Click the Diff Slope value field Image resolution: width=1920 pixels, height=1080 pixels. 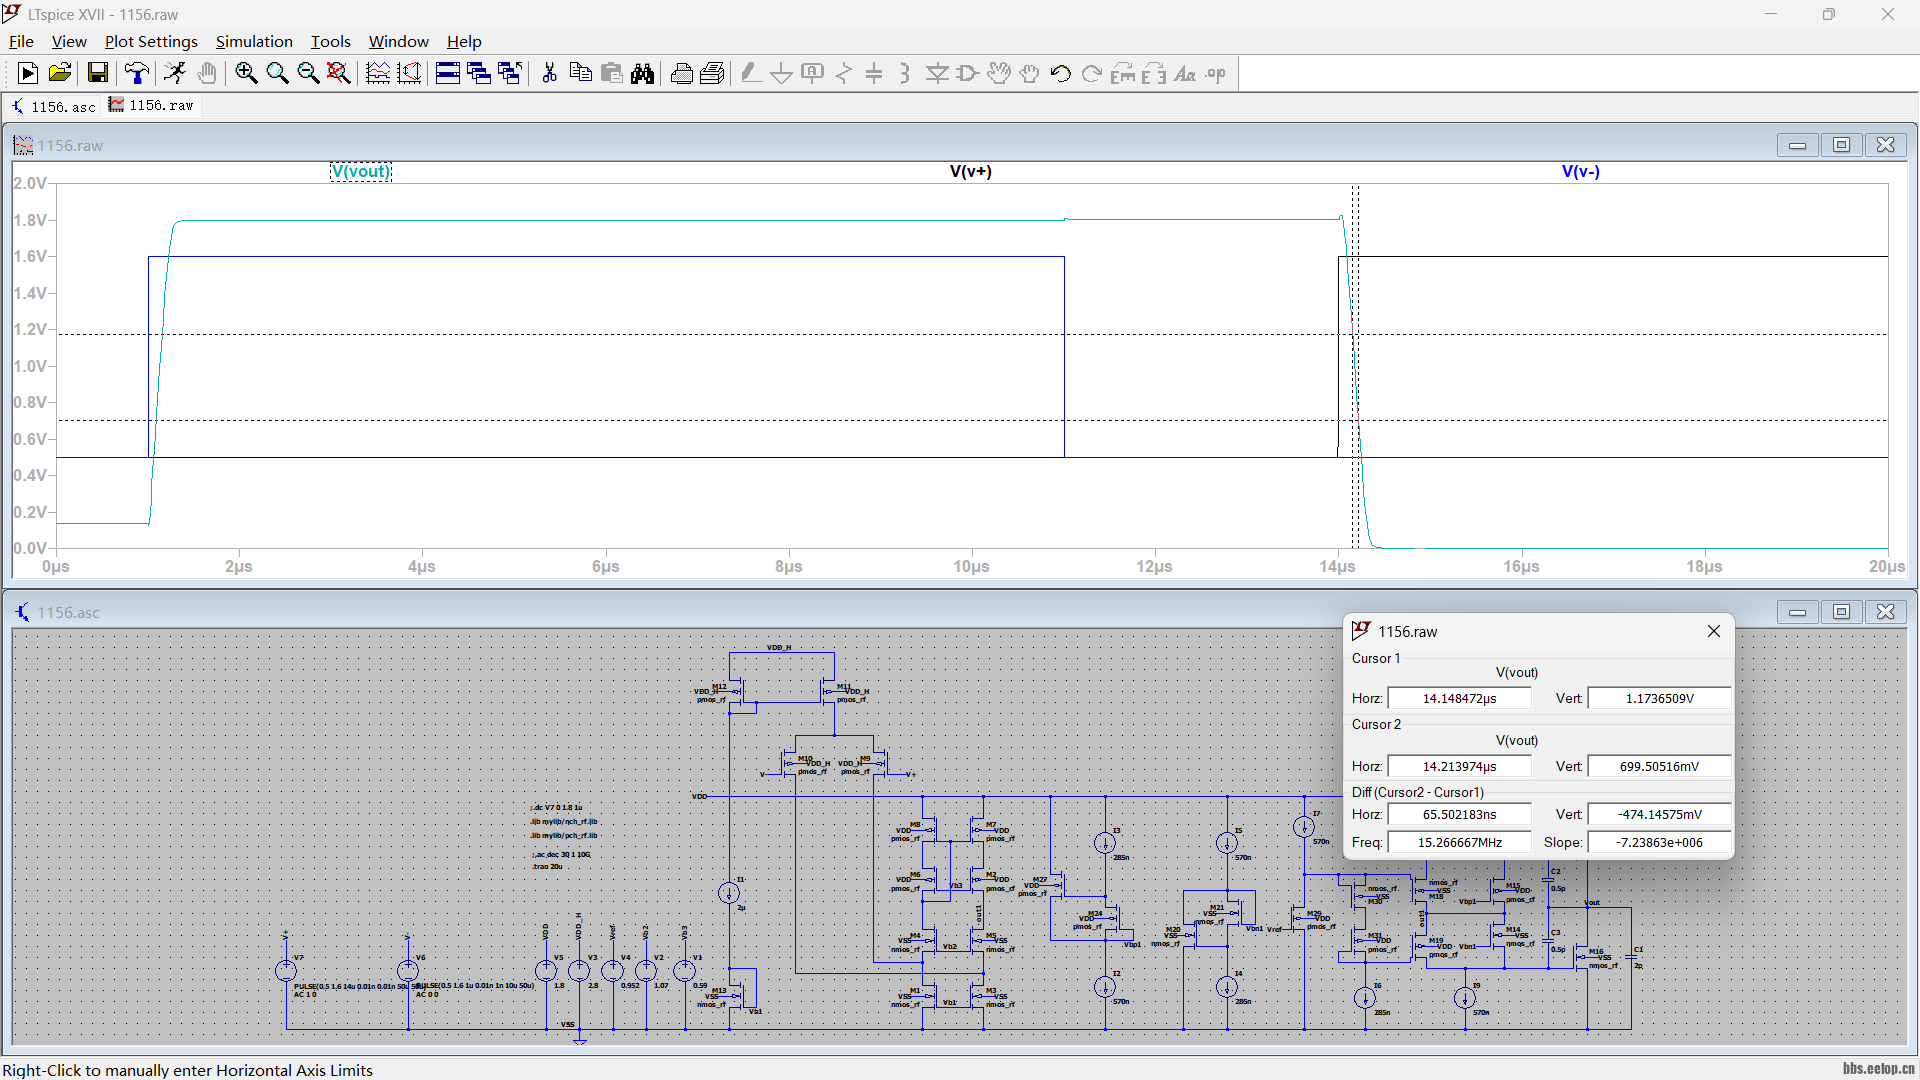1659,842
